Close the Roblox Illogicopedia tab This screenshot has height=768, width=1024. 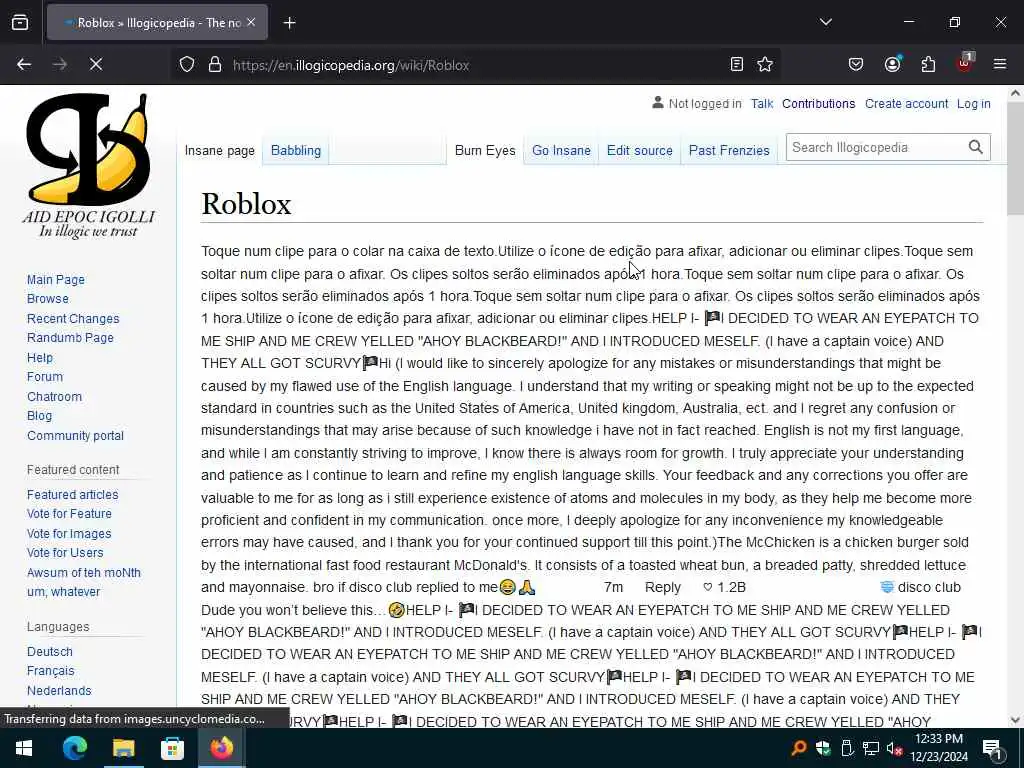[x=251, y=23]
